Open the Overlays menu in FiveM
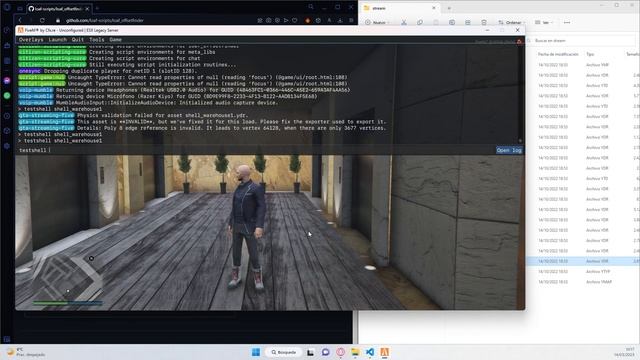This screenshot has width=640, height=360. click(x=31, y=40)
